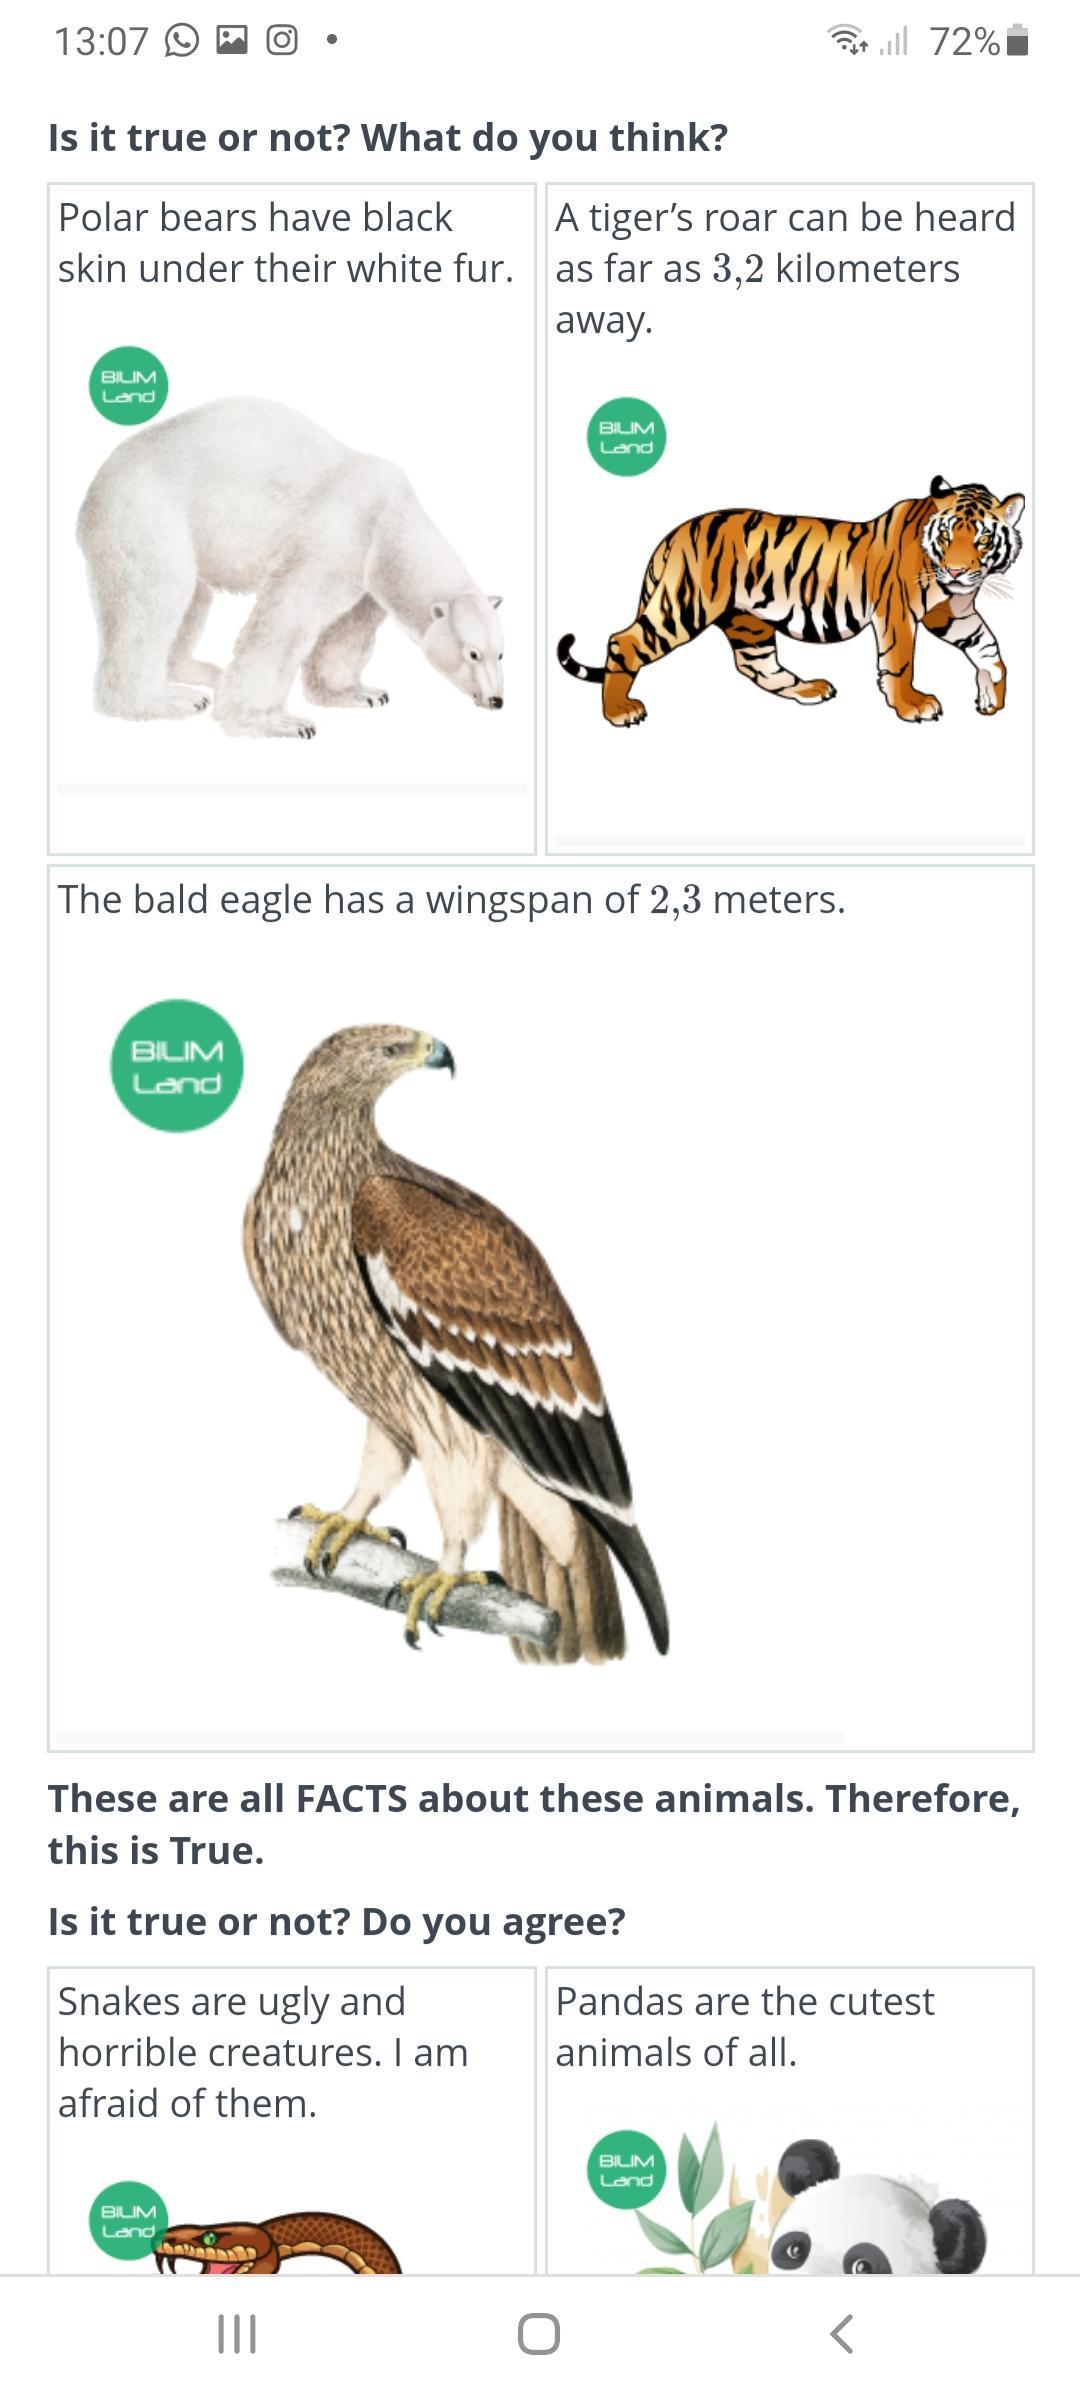Tap the 'Is it true or not? Do you agree?' heading
Screen dimensions: 1080x2400
(337, 1921)
